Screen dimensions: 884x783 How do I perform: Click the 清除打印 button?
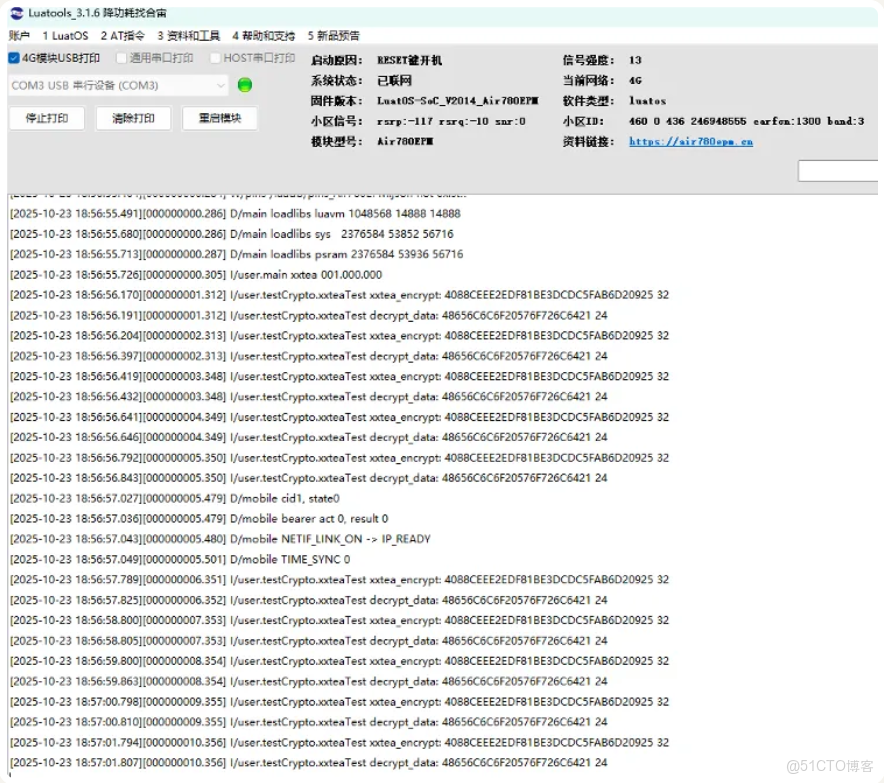click(x=134, y=118)
